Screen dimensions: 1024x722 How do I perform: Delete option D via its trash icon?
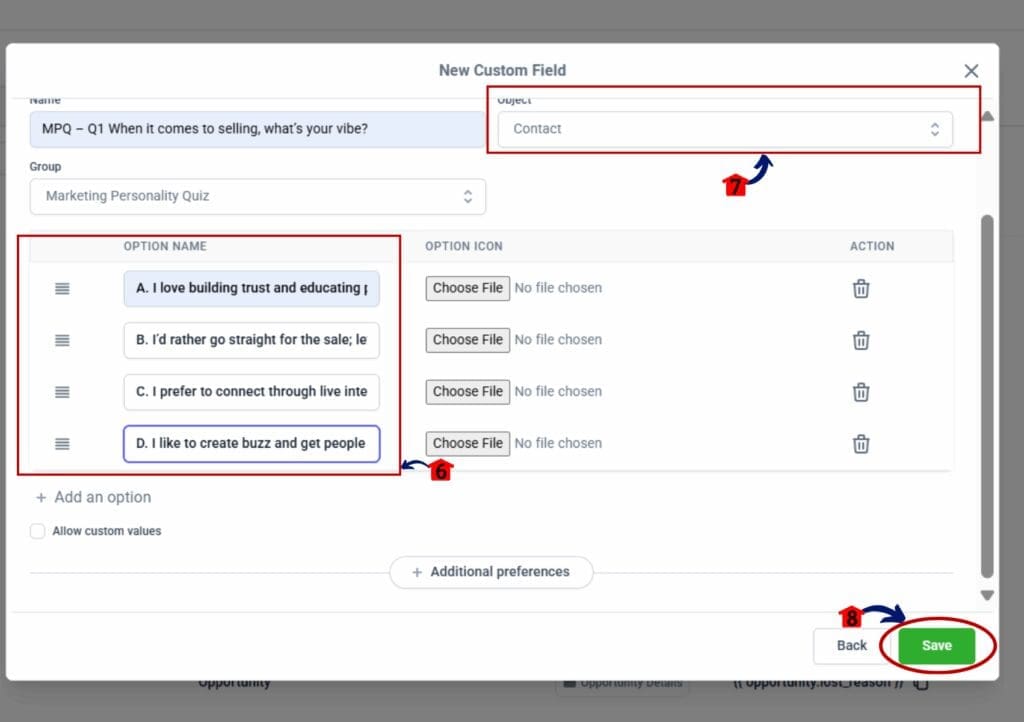coord(860,444)
